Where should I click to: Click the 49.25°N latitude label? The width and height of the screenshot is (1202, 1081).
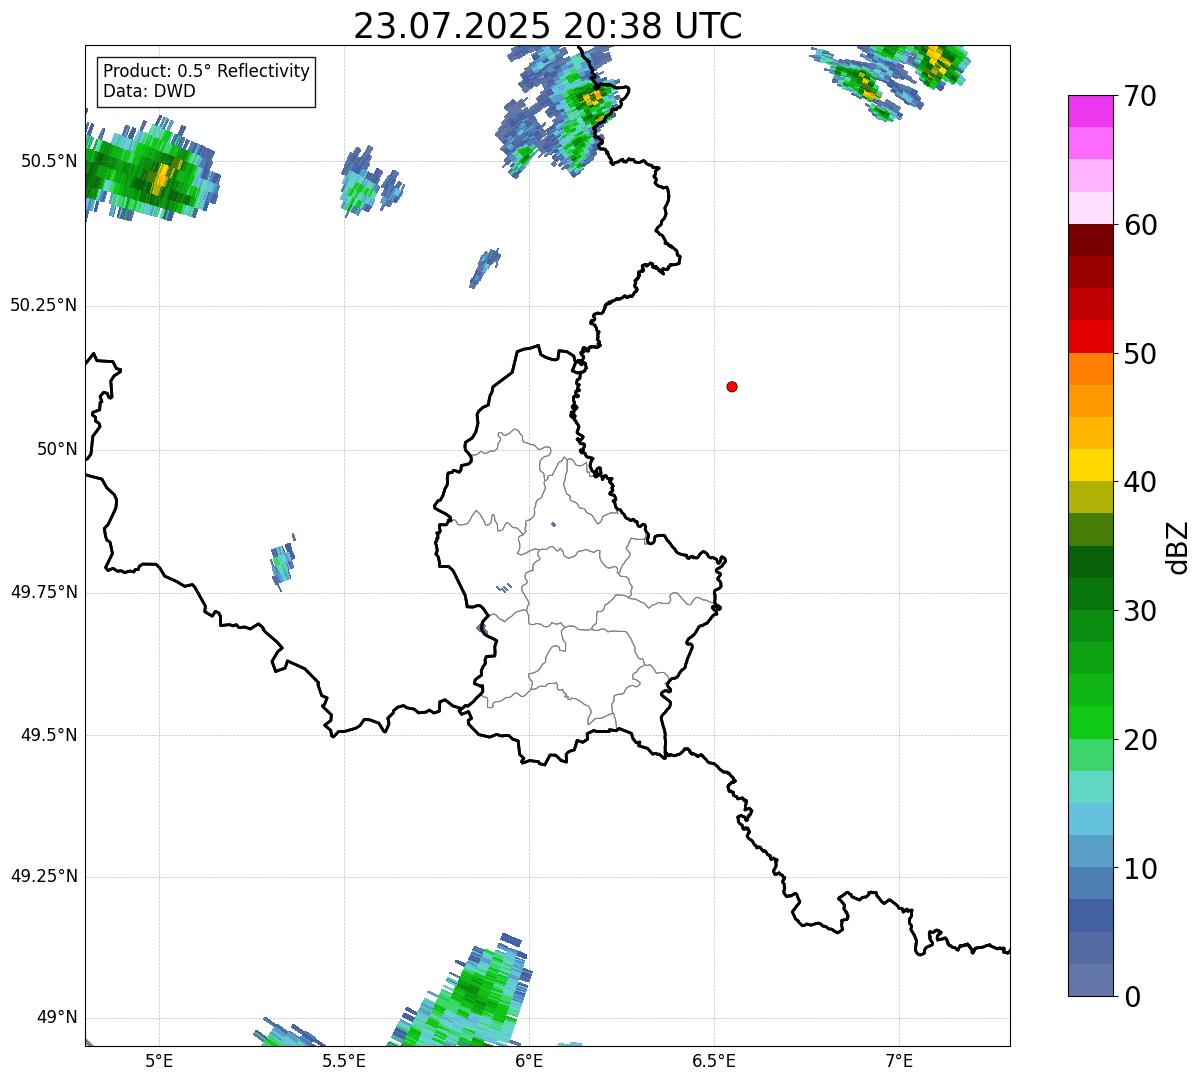click(x=44, y=877)
